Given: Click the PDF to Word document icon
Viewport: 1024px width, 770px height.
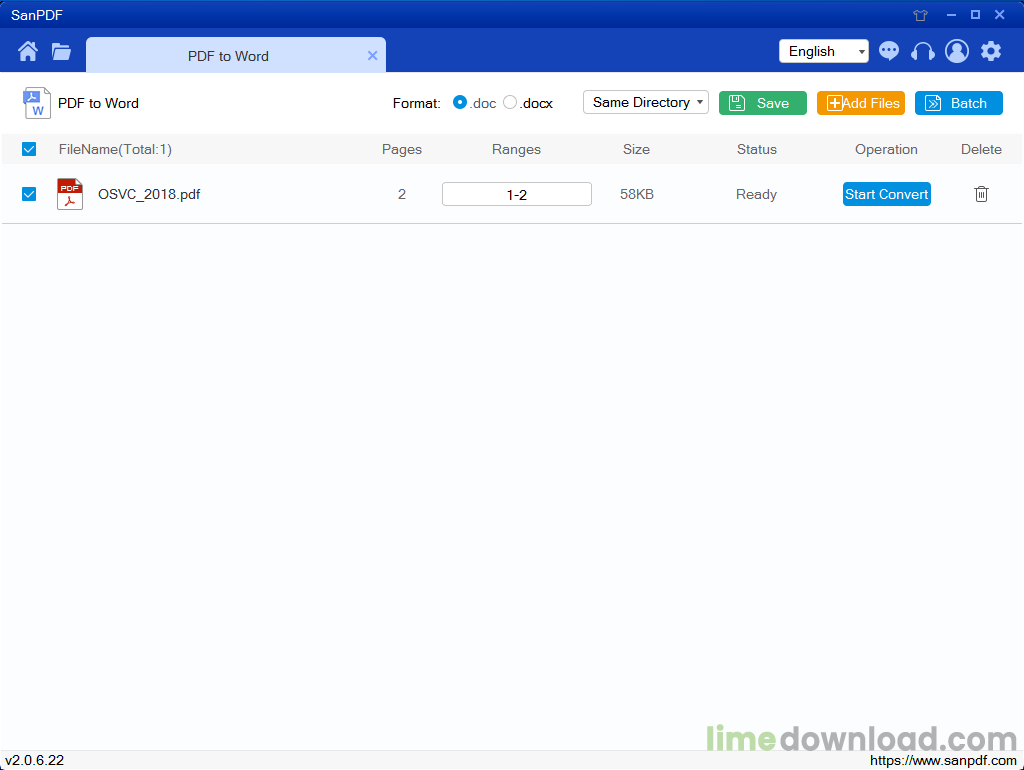Looking at the screenshot, I should tap(37, 103).
